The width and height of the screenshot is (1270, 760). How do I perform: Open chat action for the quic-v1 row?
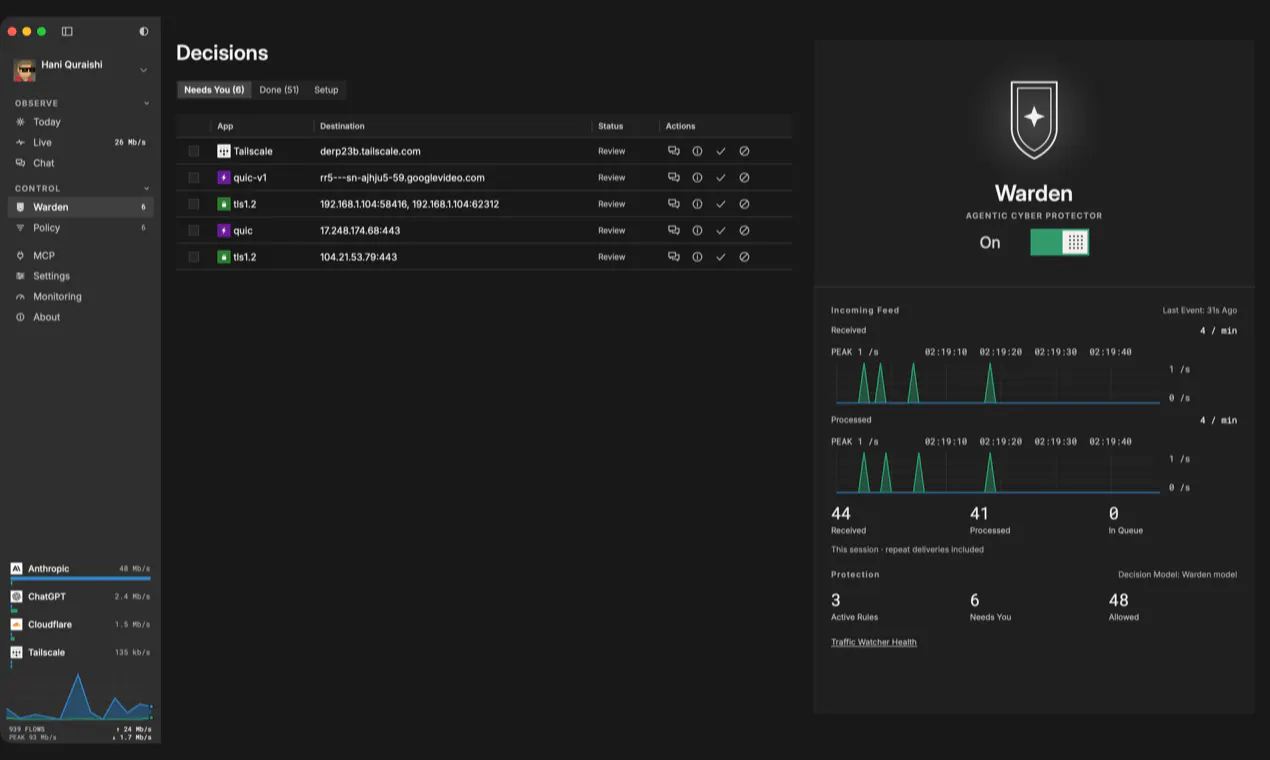(674, 177)
